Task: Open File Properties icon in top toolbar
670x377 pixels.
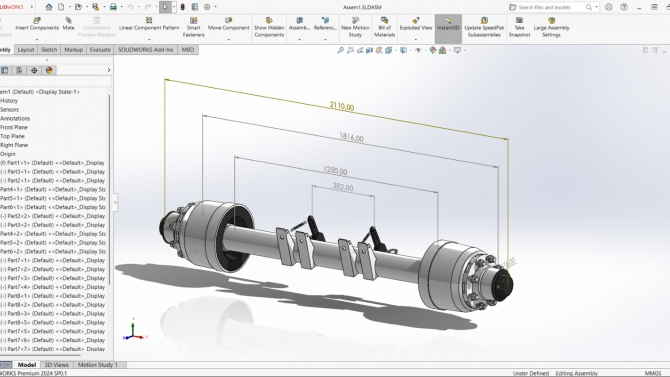Action: [x=195, y=7]
